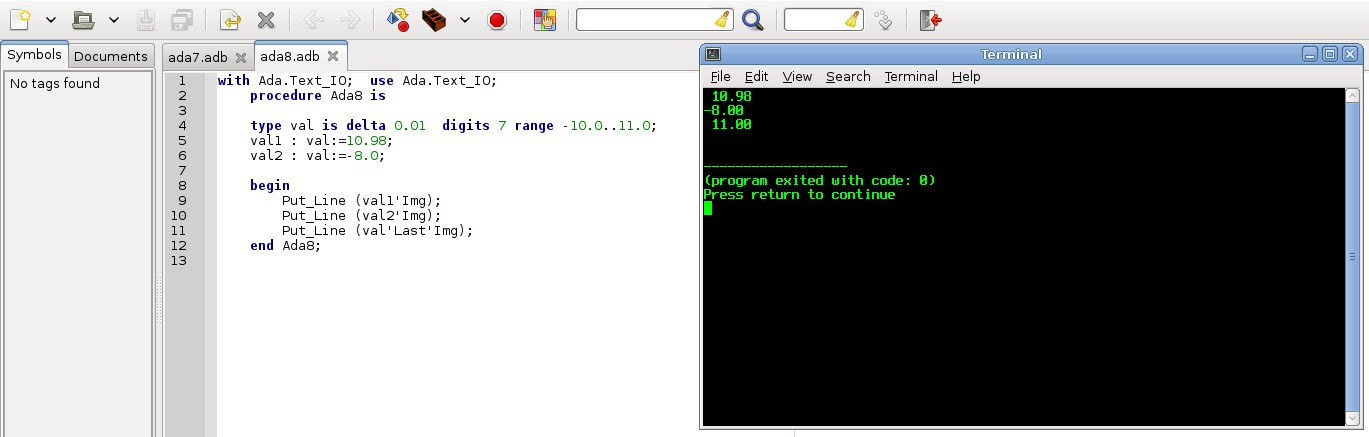The width and height of the screenshot is (1369, 437).
Task: Close the current file with X icon
Action: tap(266, 19)
